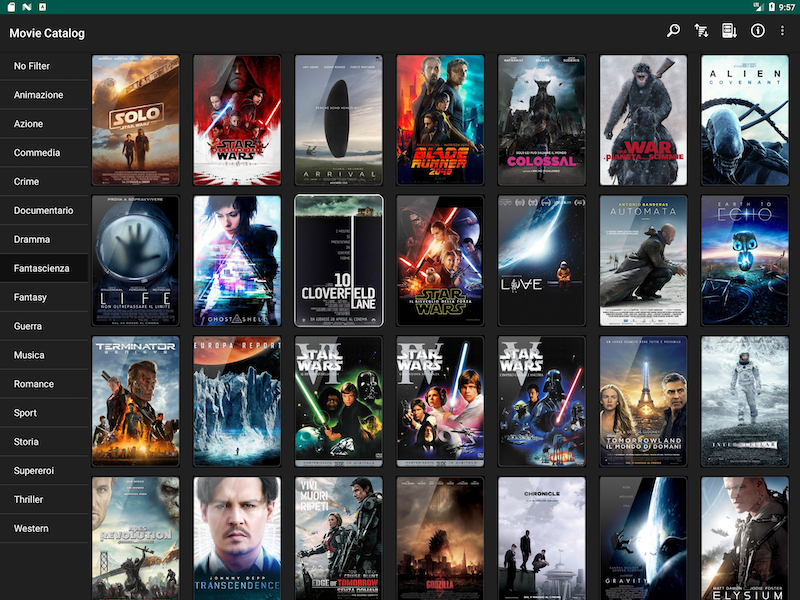The image size is (800, 600).
Task: Filter by Guerra genre
Action: (44, 326)
